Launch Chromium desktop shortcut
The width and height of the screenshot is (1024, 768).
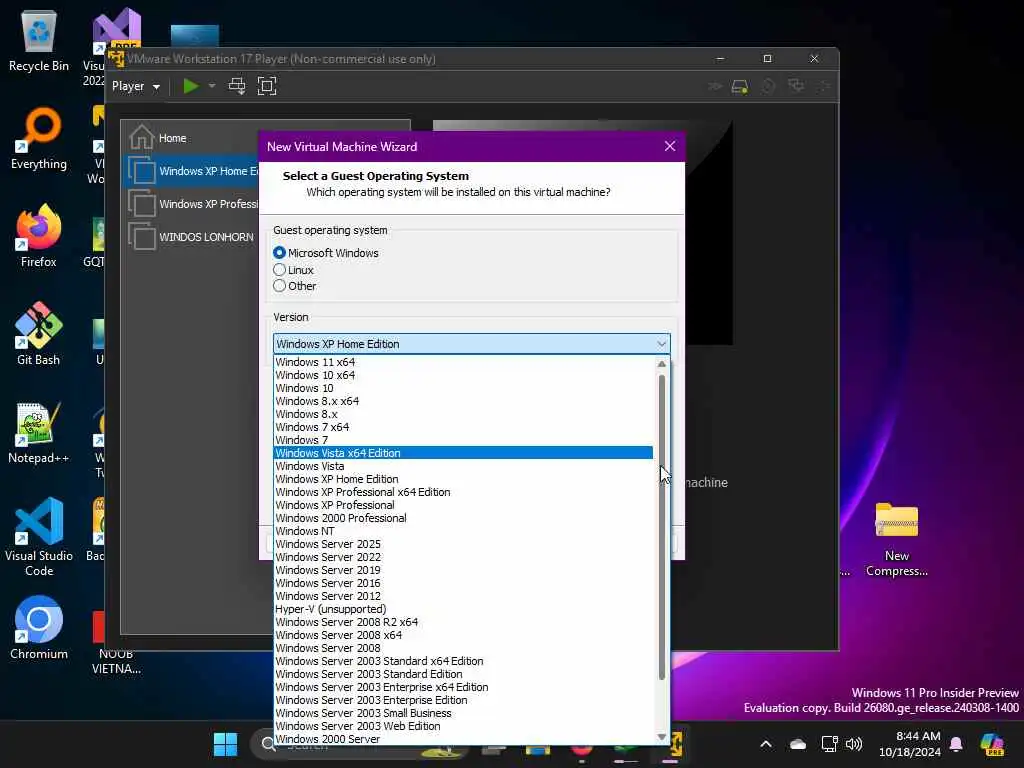39,628
